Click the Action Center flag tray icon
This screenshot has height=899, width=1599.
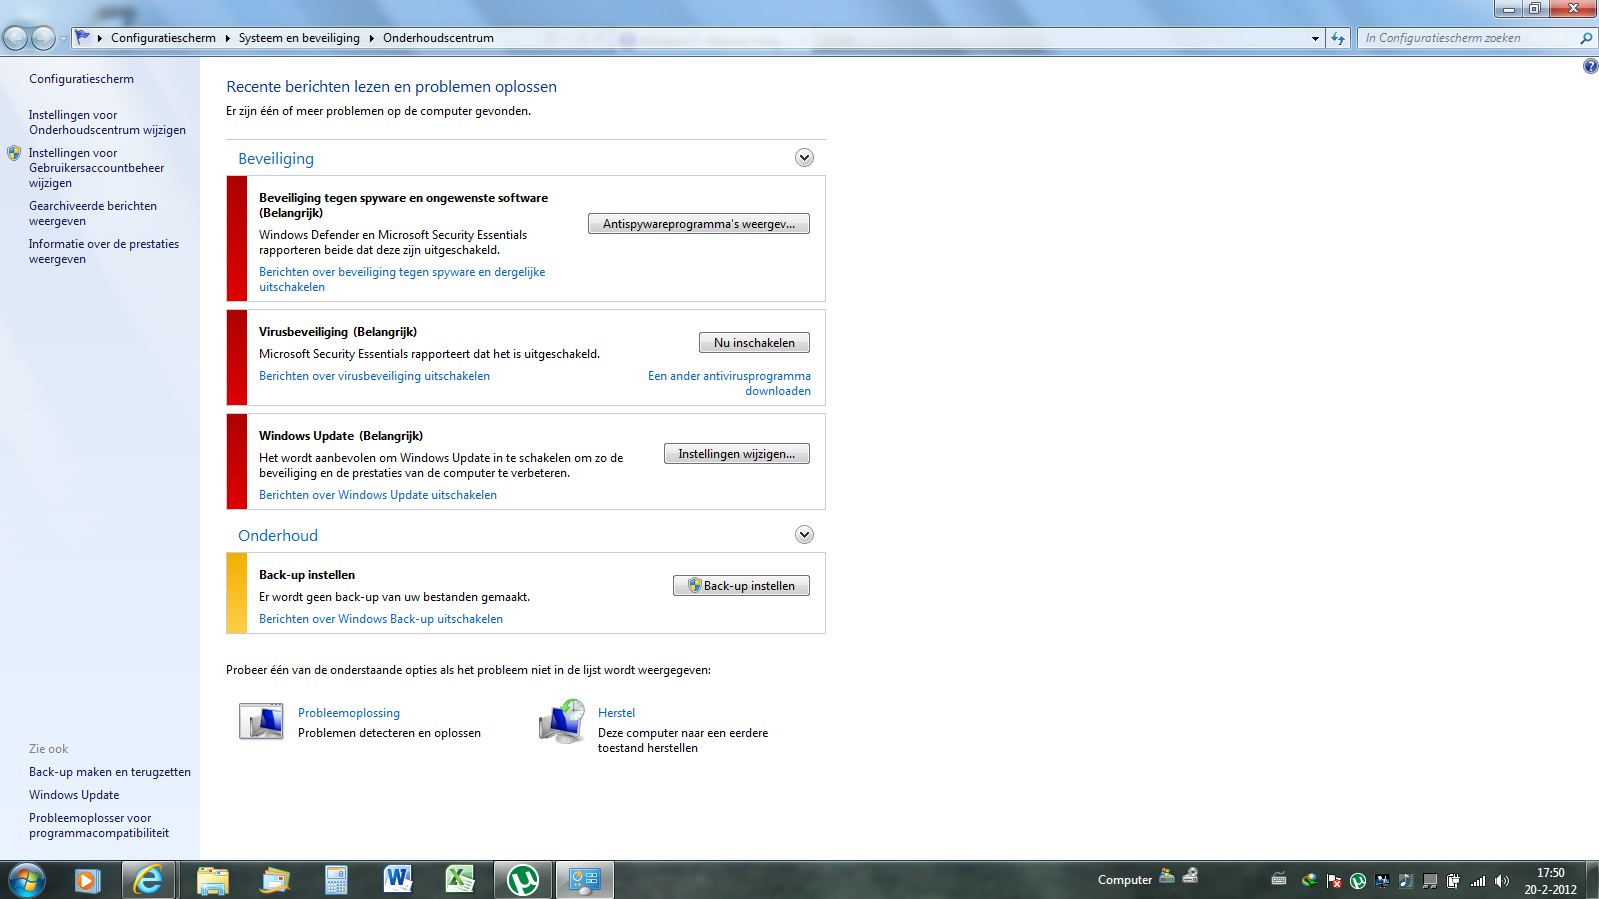pyautogui.click(x=1334, y=881)
